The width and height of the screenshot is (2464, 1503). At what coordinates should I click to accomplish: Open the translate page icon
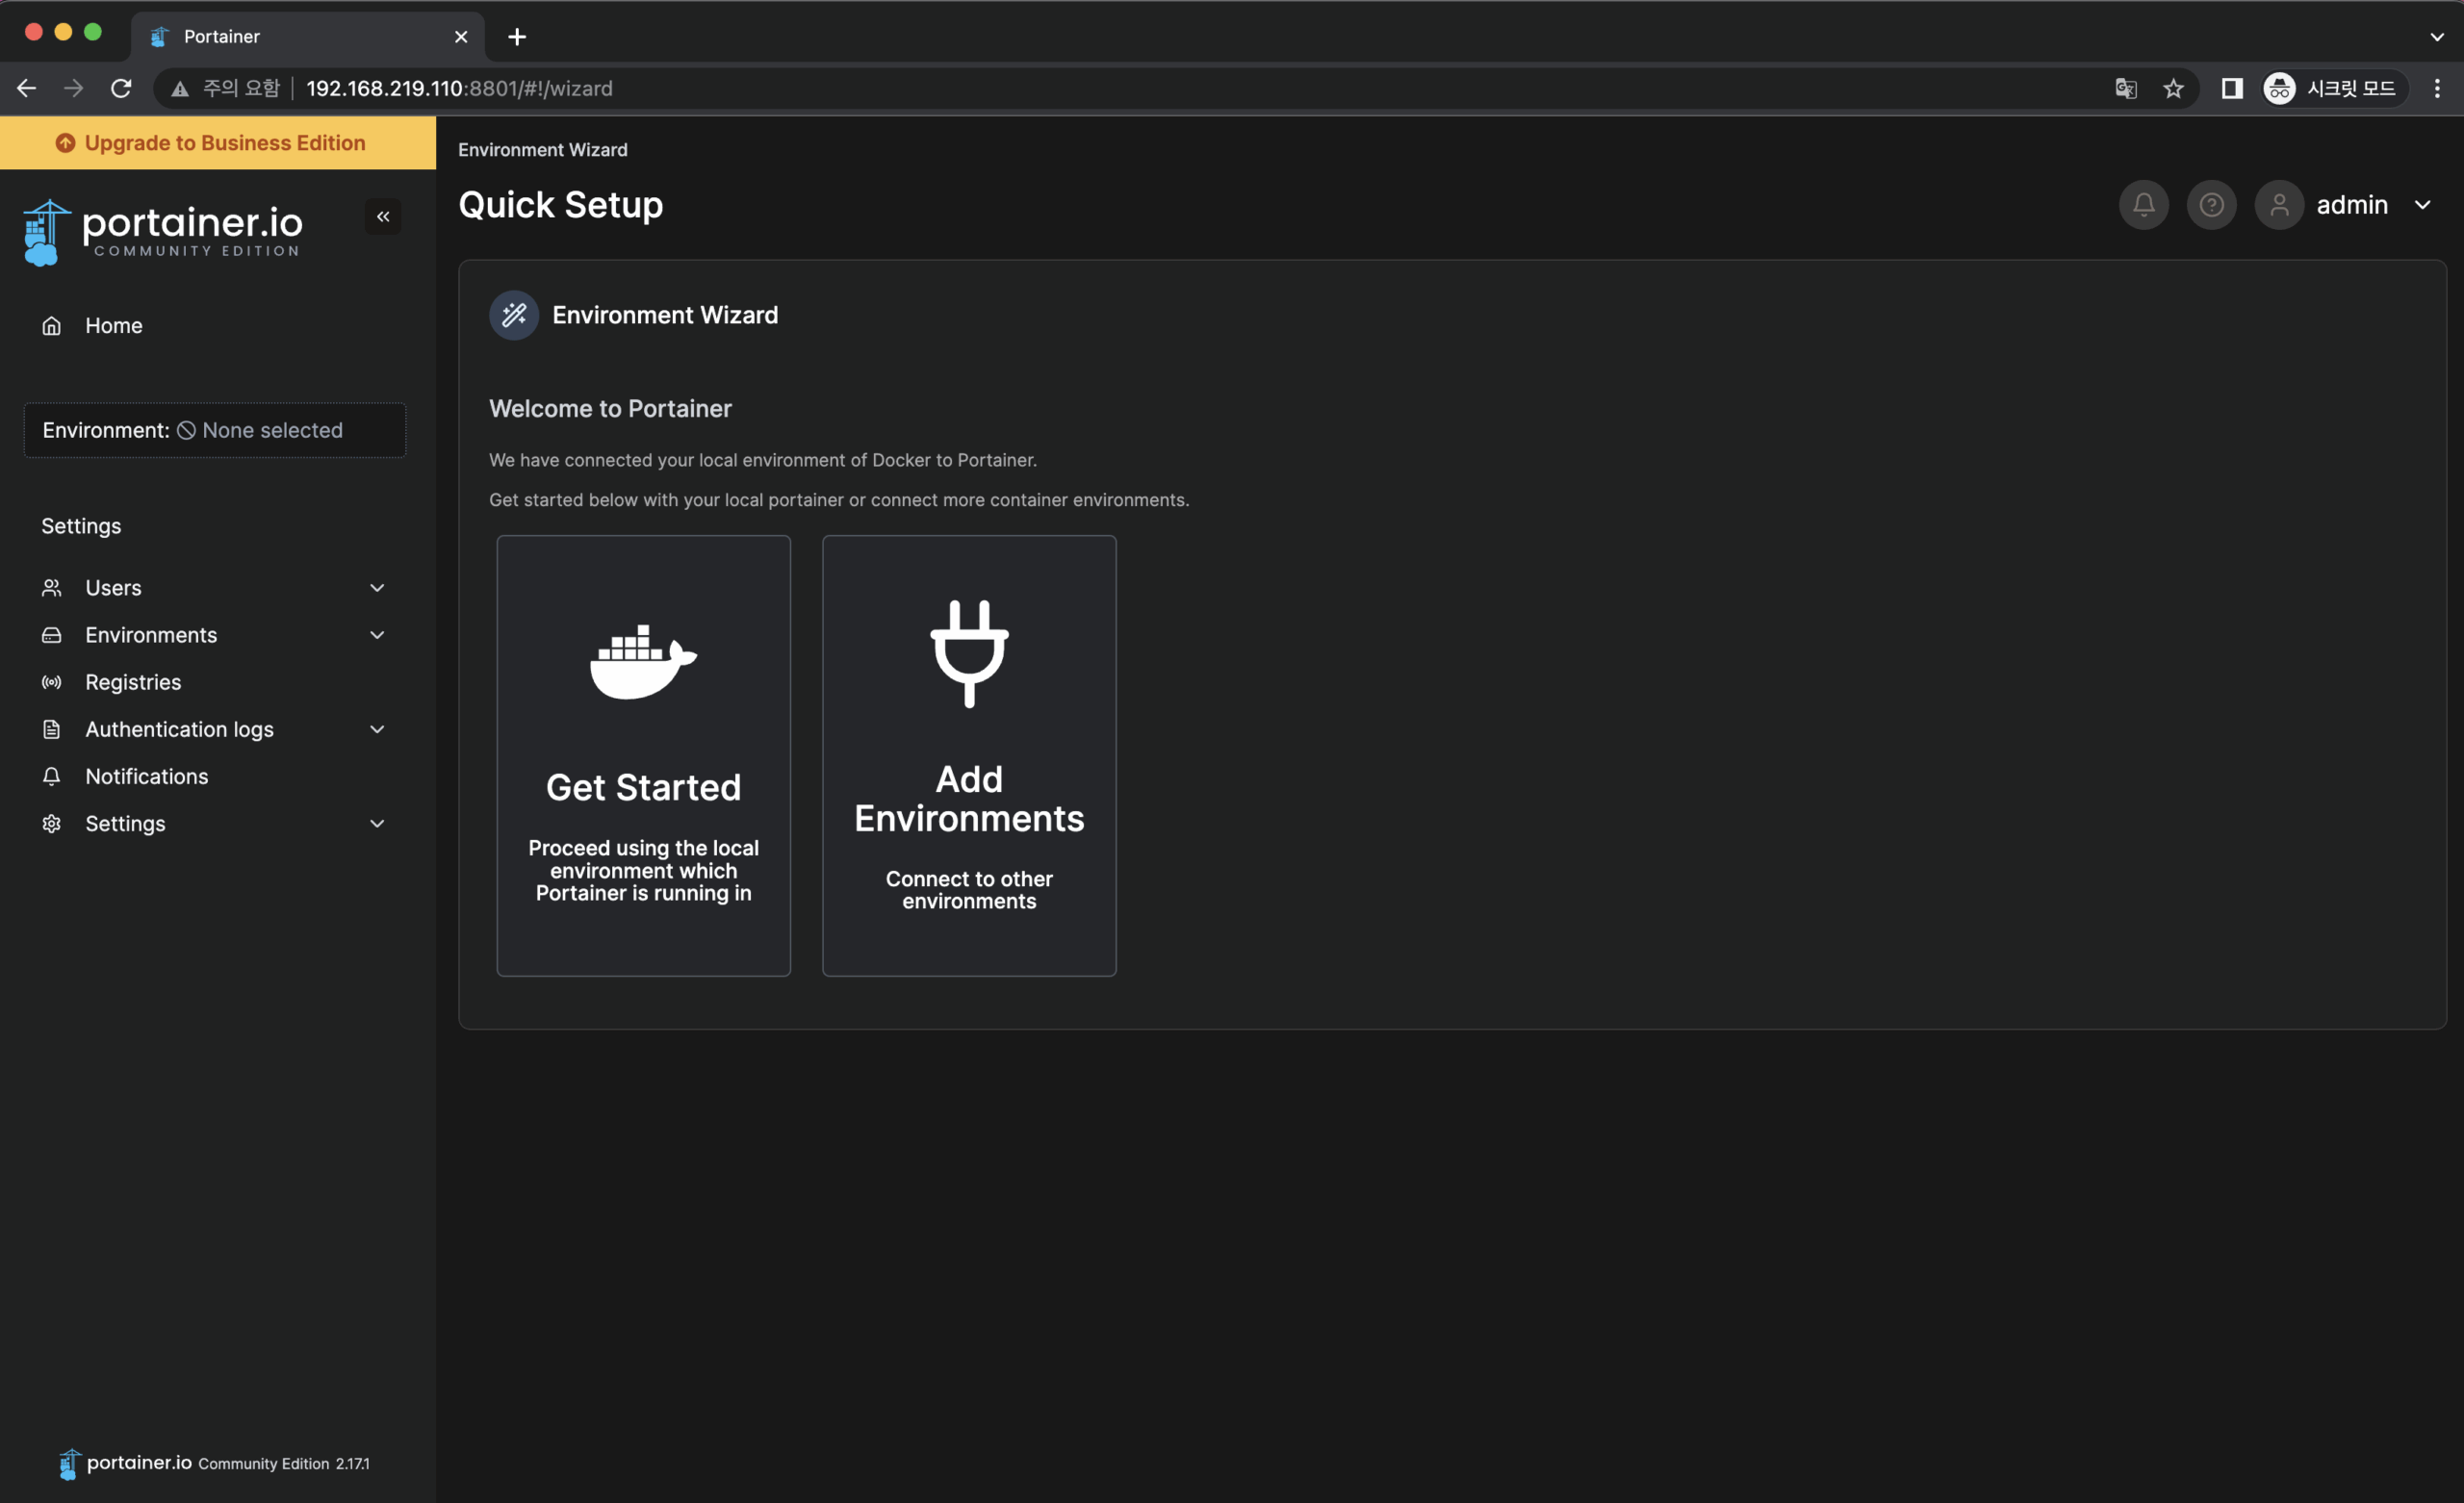click(x=2126, y=88)
